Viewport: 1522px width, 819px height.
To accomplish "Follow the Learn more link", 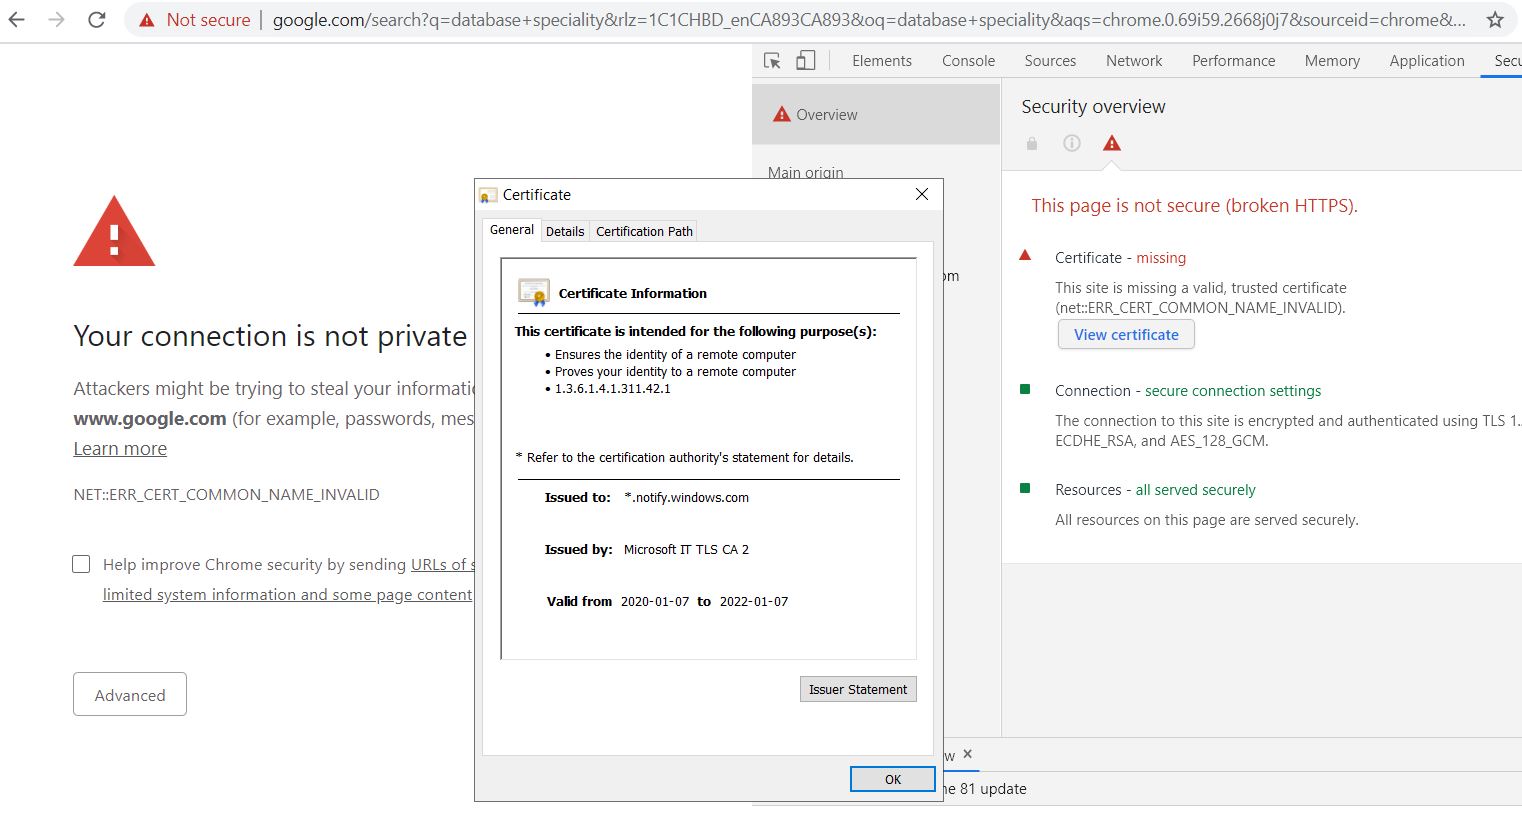I will click(120, 448).
